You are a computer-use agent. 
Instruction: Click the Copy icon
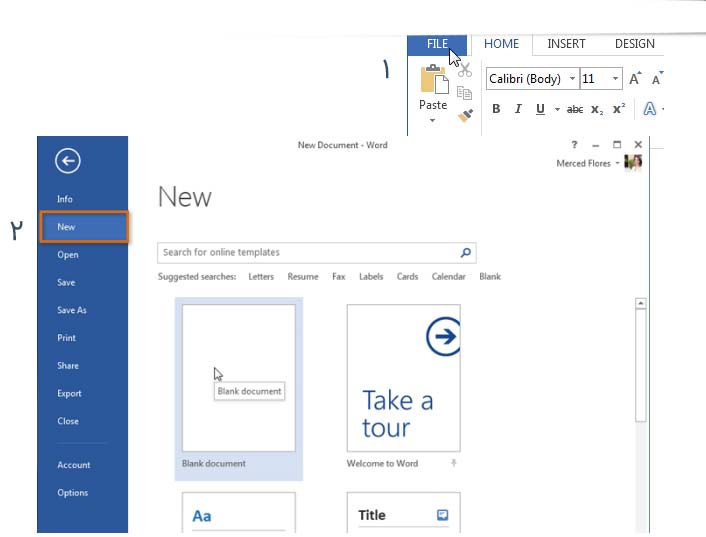click(x=464, y=93)
